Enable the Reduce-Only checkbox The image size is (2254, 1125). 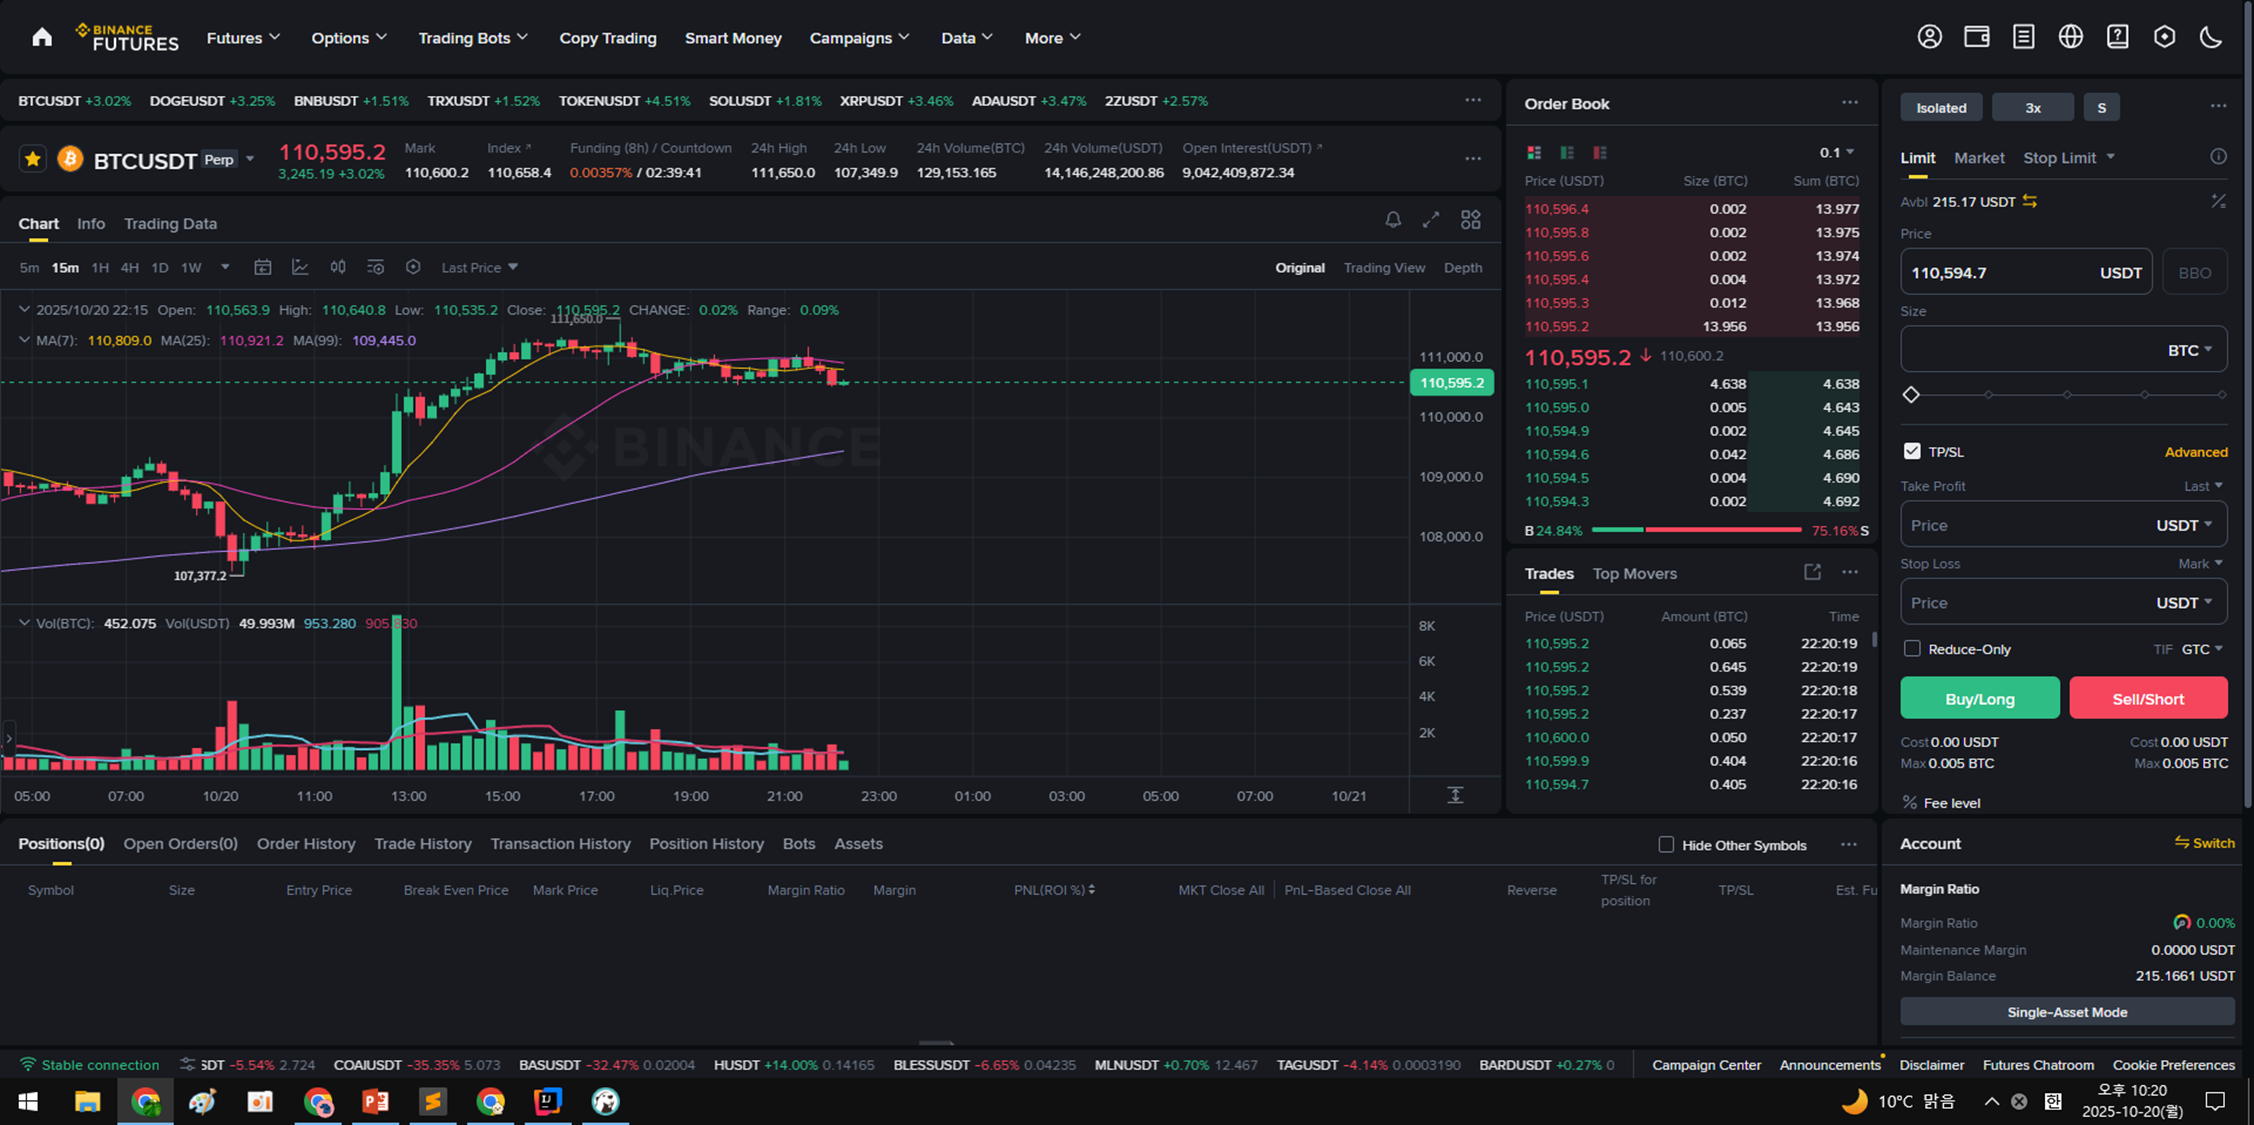point(1912,649)
